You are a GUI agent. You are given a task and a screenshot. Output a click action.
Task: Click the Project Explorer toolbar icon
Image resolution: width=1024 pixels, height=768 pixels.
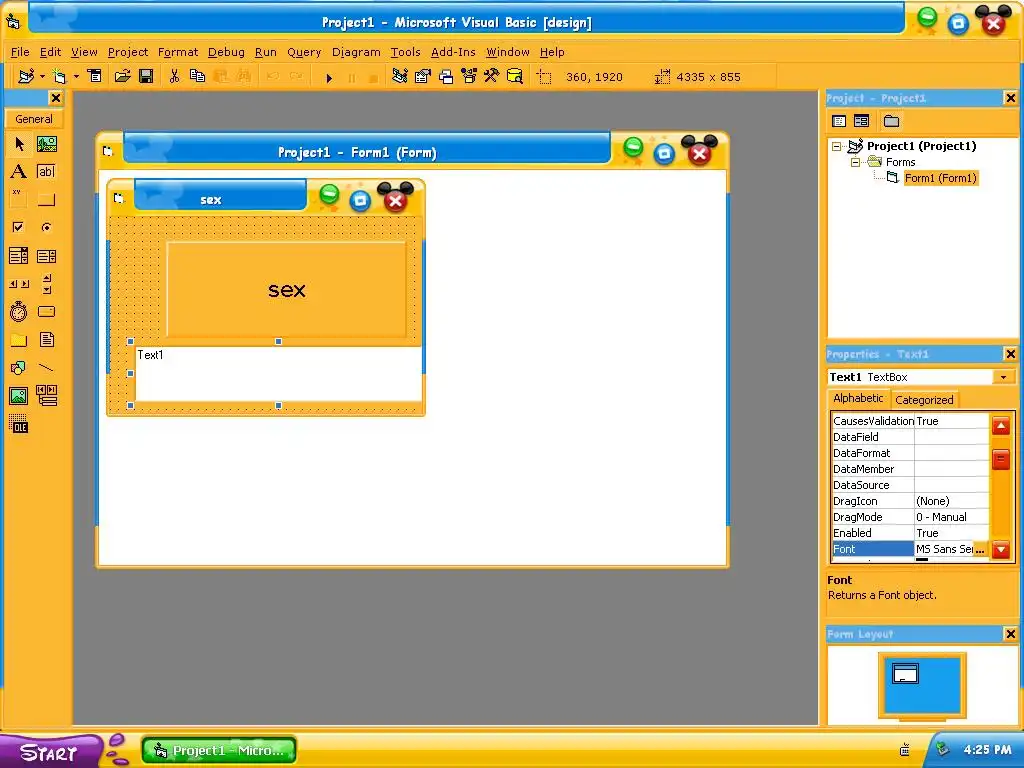[400, 76]
